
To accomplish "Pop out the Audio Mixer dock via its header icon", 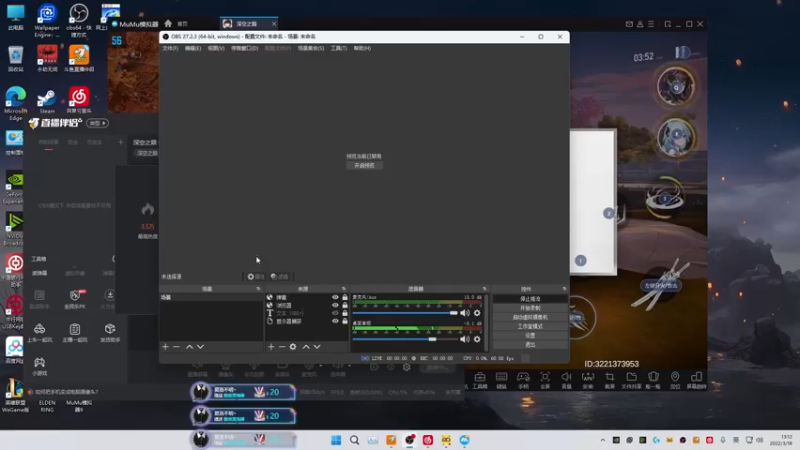I will [x=484, y=289].
